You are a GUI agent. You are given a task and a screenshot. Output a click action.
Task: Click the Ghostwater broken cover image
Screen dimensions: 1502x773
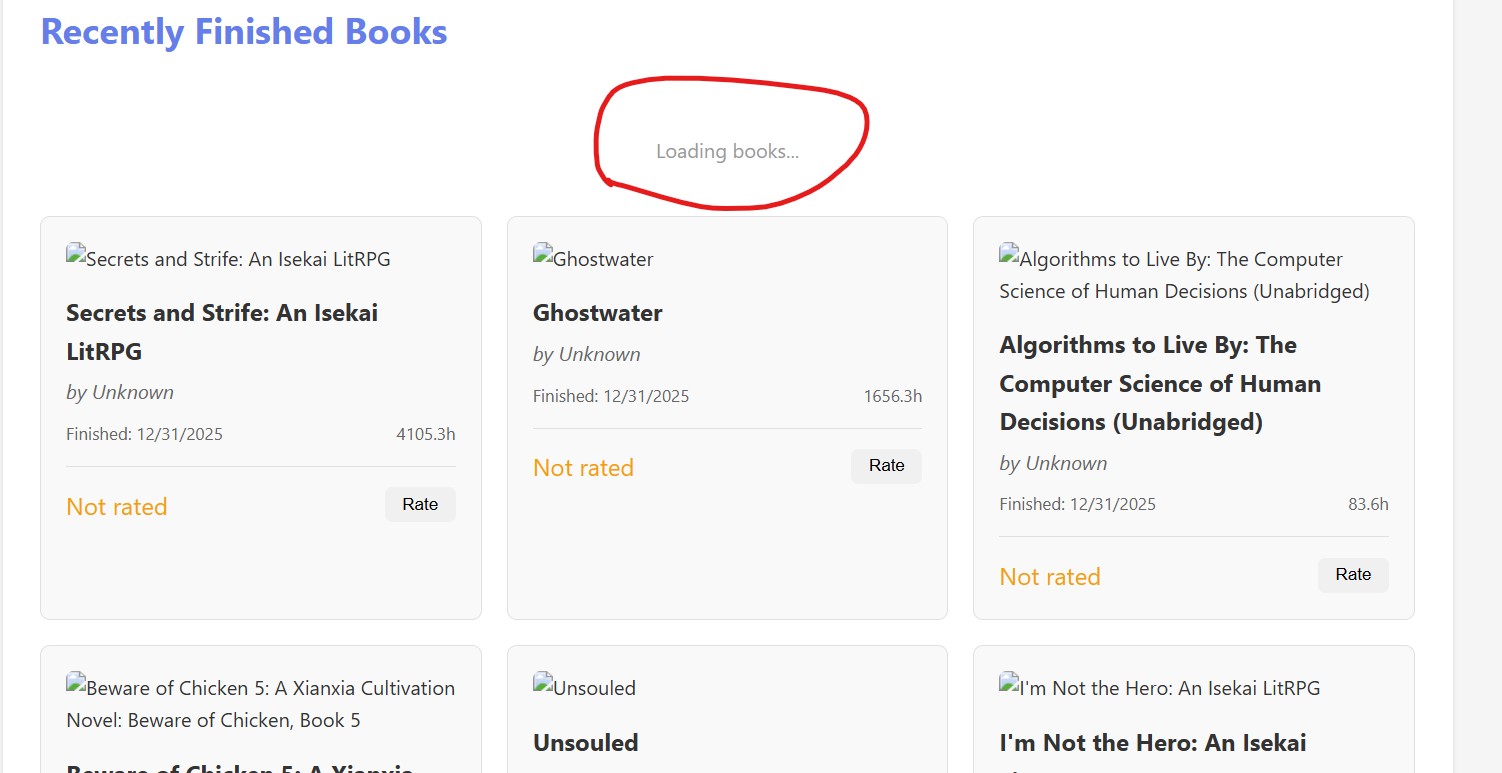593,259
